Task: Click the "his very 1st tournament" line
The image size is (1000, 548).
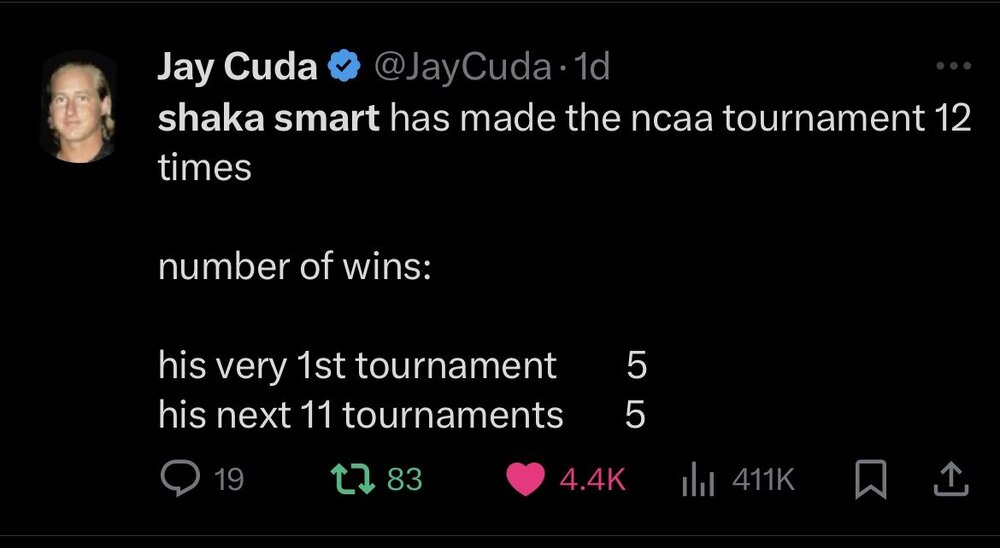Action: click(x=357, y=366)
